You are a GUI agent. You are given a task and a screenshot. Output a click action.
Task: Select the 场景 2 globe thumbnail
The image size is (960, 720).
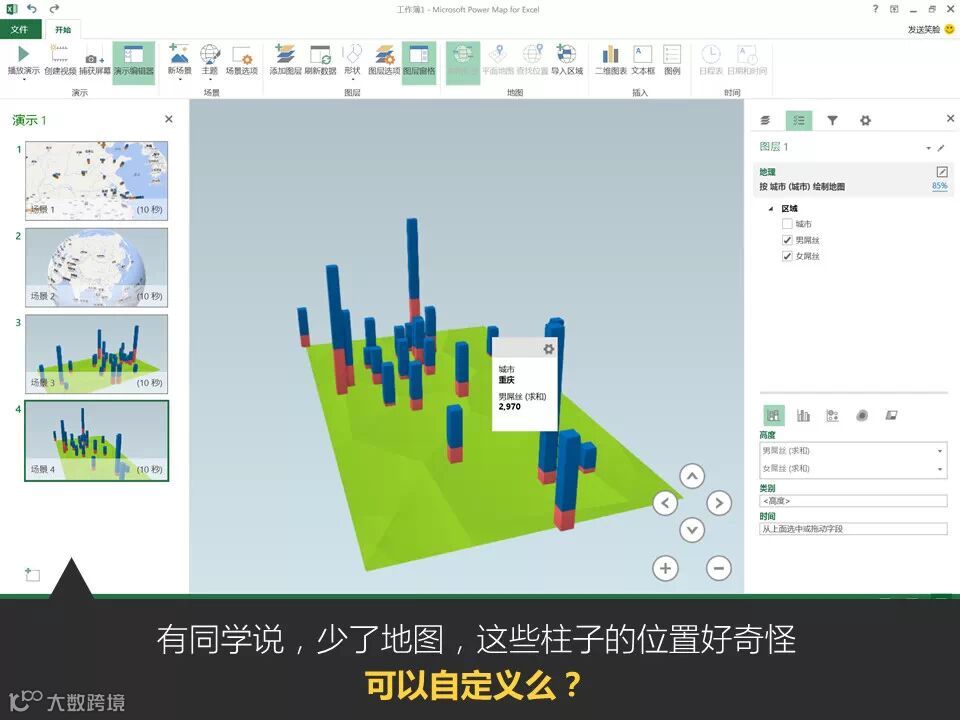click(96, 268)
